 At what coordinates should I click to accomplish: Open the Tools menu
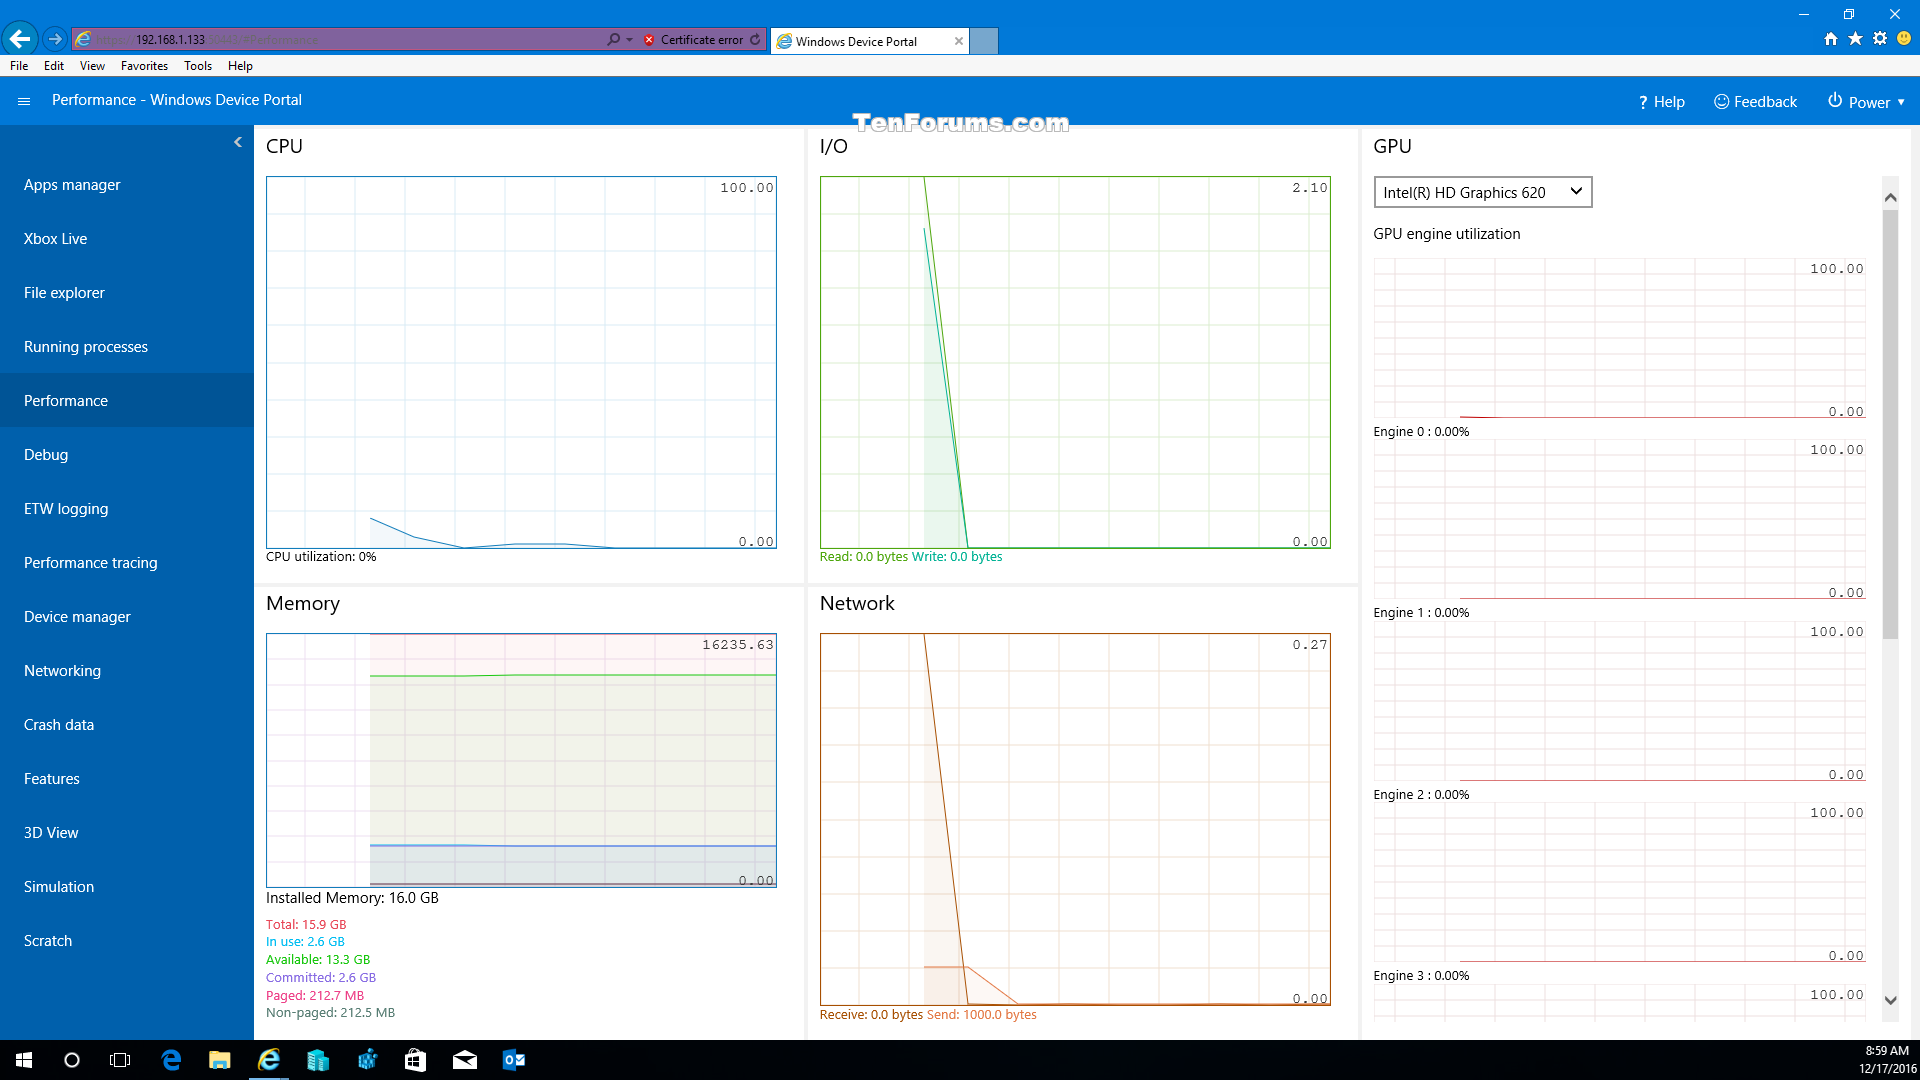click(198, 66)
